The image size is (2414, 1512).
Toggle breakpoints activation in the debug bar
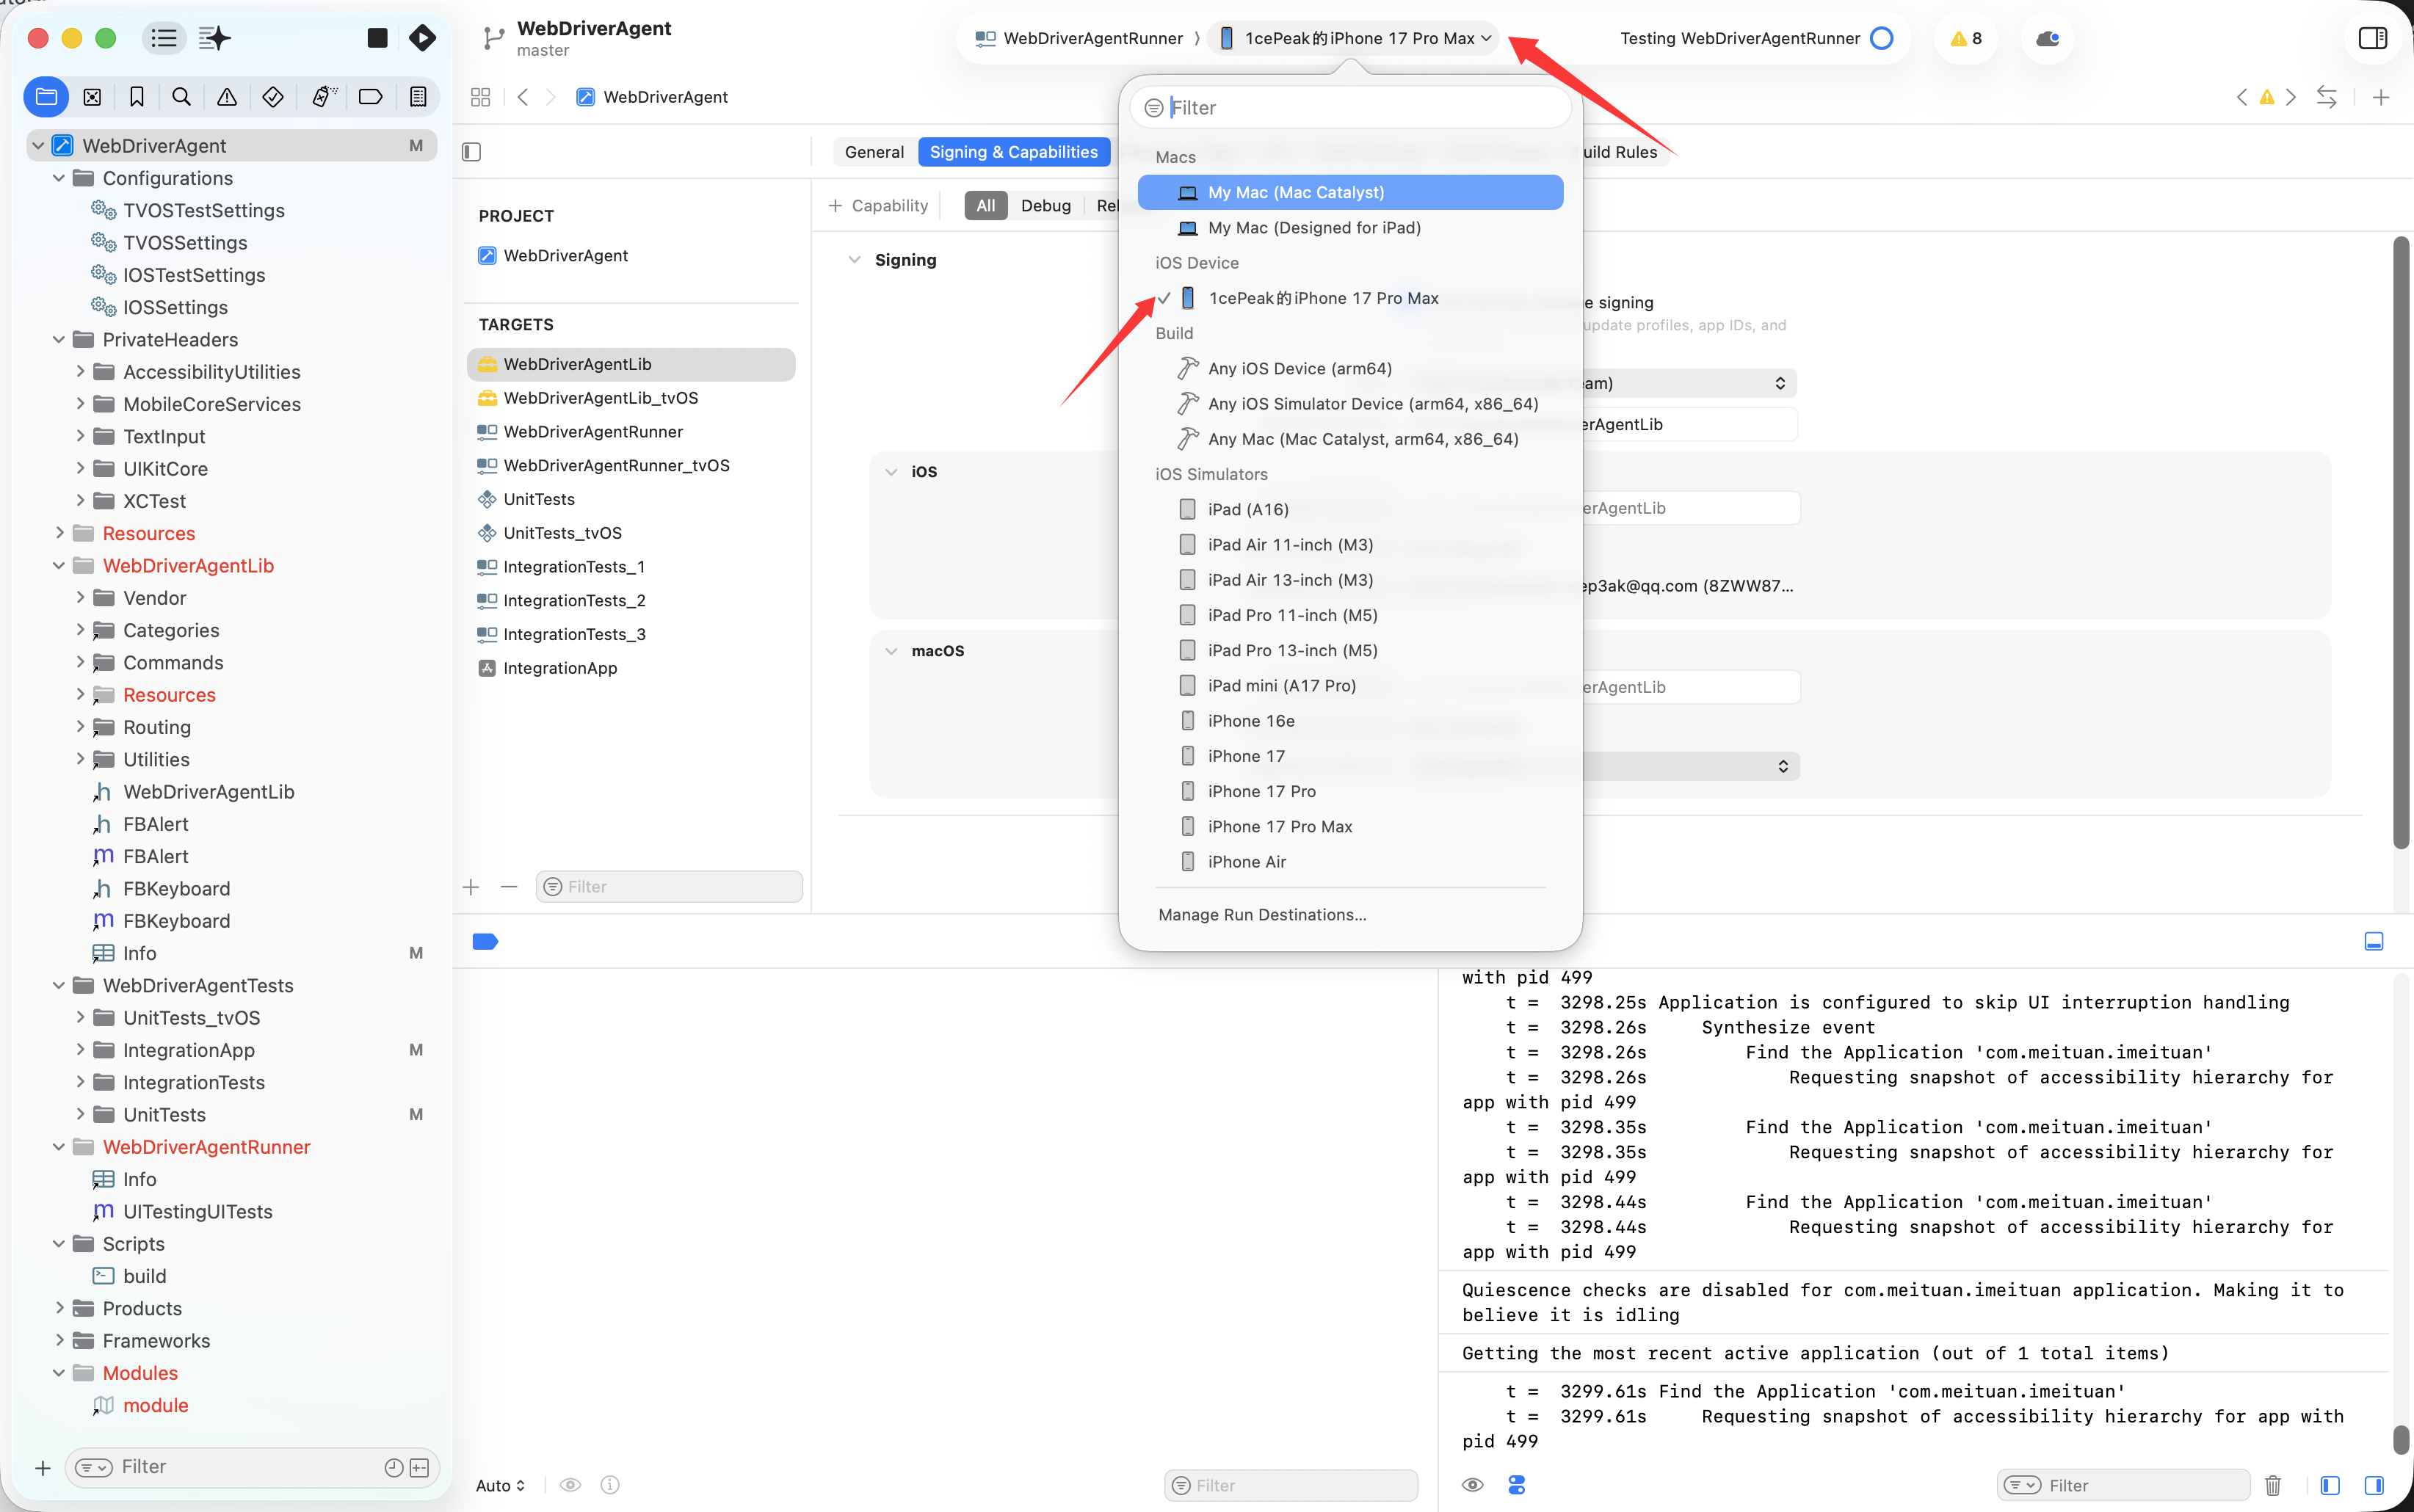[x=485, y=941]
